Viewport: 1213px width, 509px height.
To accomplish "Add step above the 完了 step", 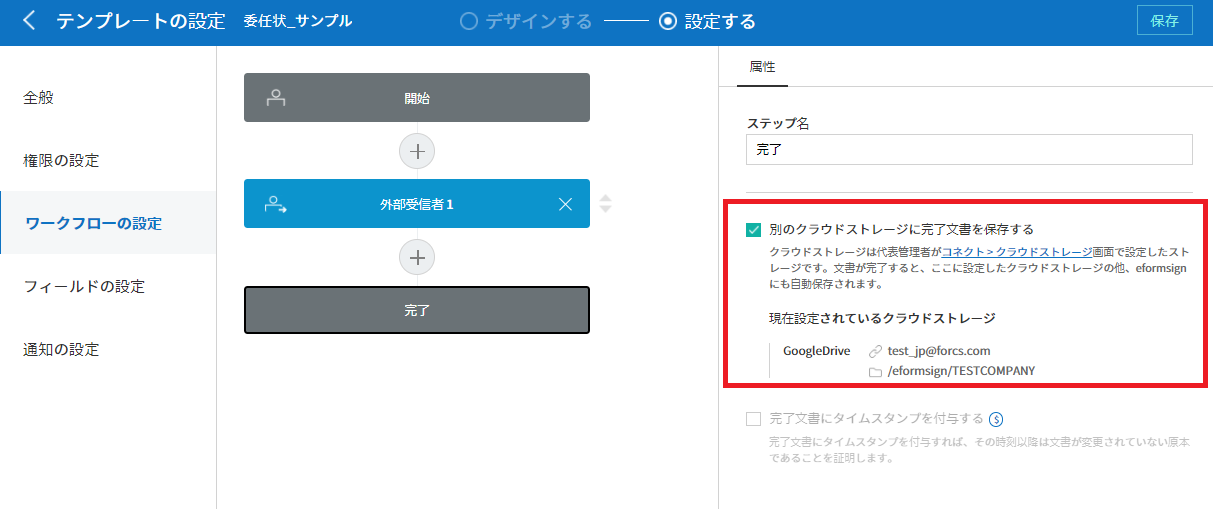I will pos(417,257).
